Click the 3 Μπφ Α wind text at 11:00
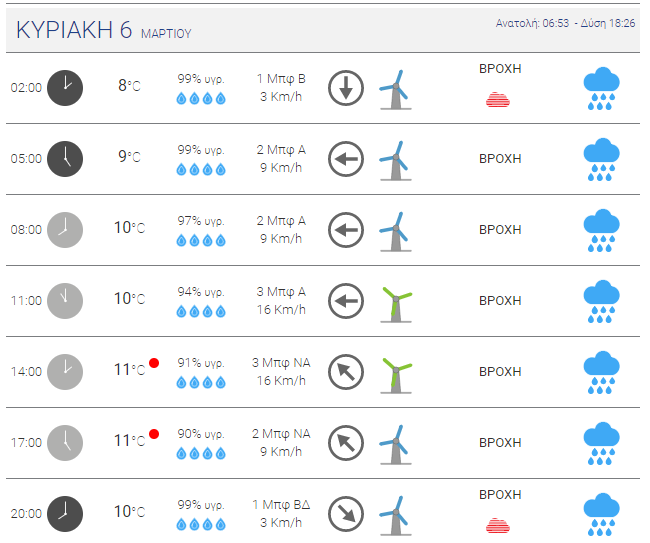Viewport: 650px width, 543px height. coord(281,292)
